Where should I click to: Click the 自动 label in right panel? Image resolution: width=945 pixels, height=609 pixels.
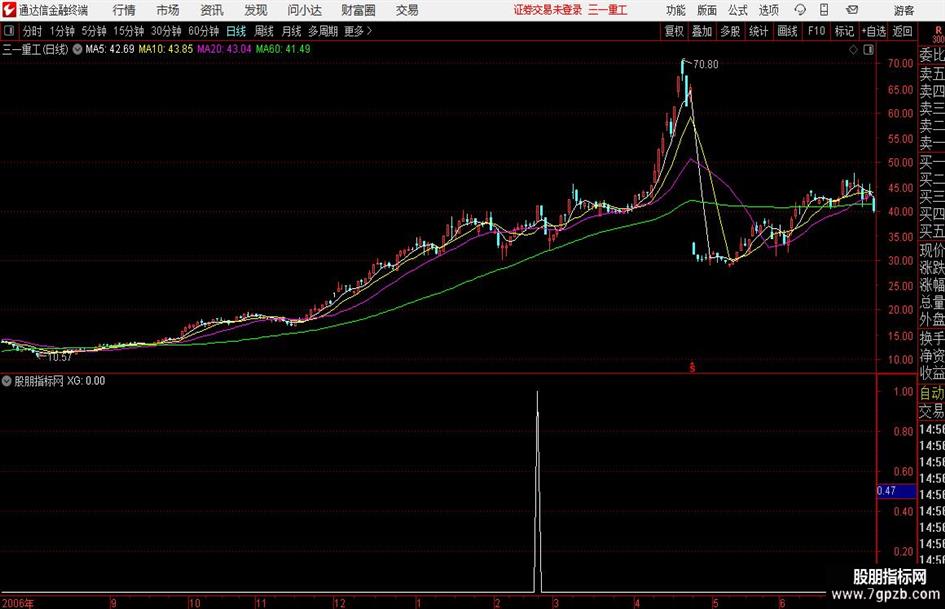932,393
